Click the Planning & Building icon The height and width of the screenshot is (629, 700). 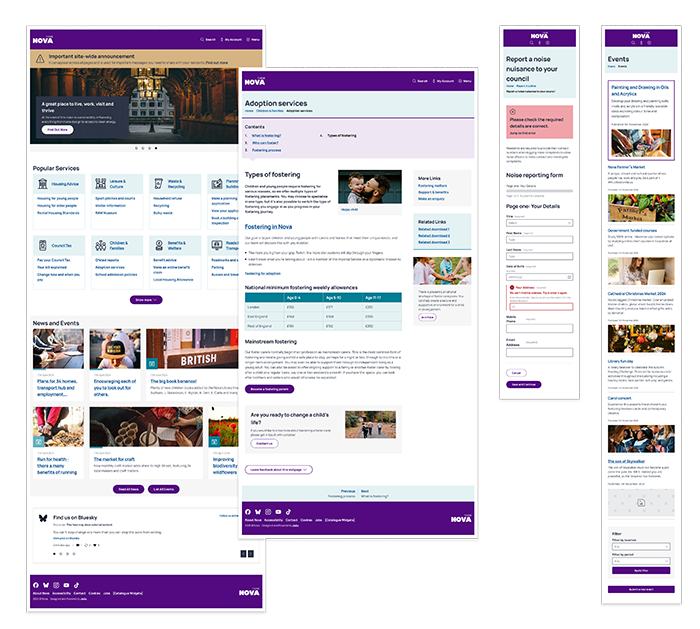pyautogui.click(x=217, y=183)
